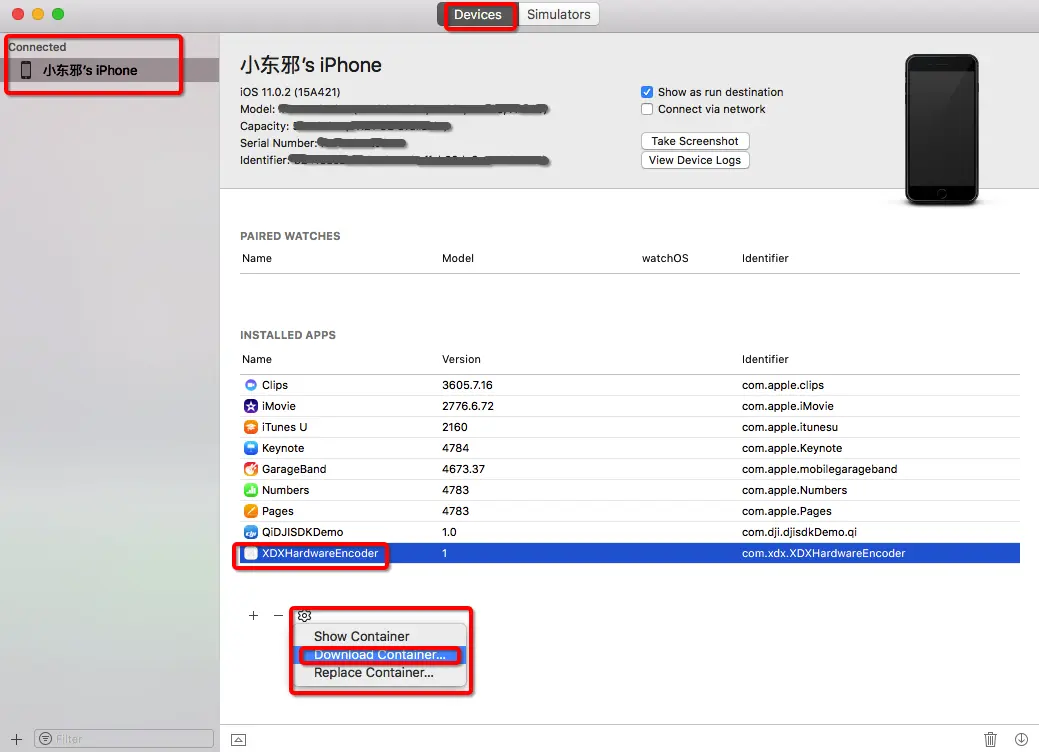Viewport: 1039px width, 752px height.
Task: Enable Connect via network checkbox
Action: pos(647,109)
